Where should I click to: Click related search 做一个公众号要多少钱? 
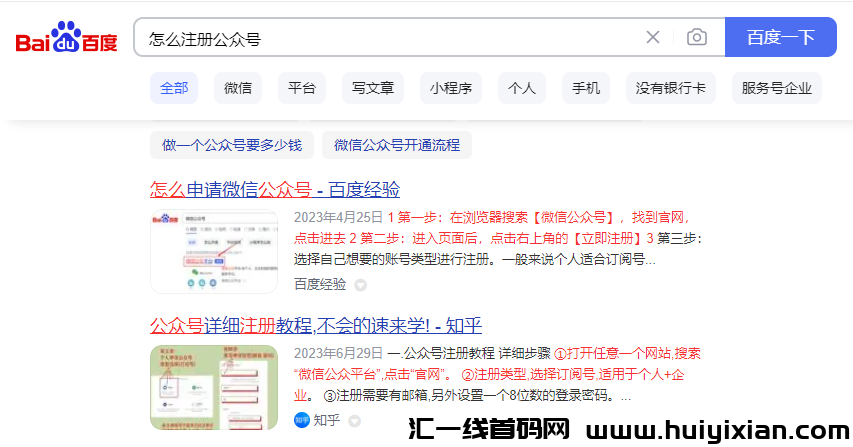(x=232, y=145)
